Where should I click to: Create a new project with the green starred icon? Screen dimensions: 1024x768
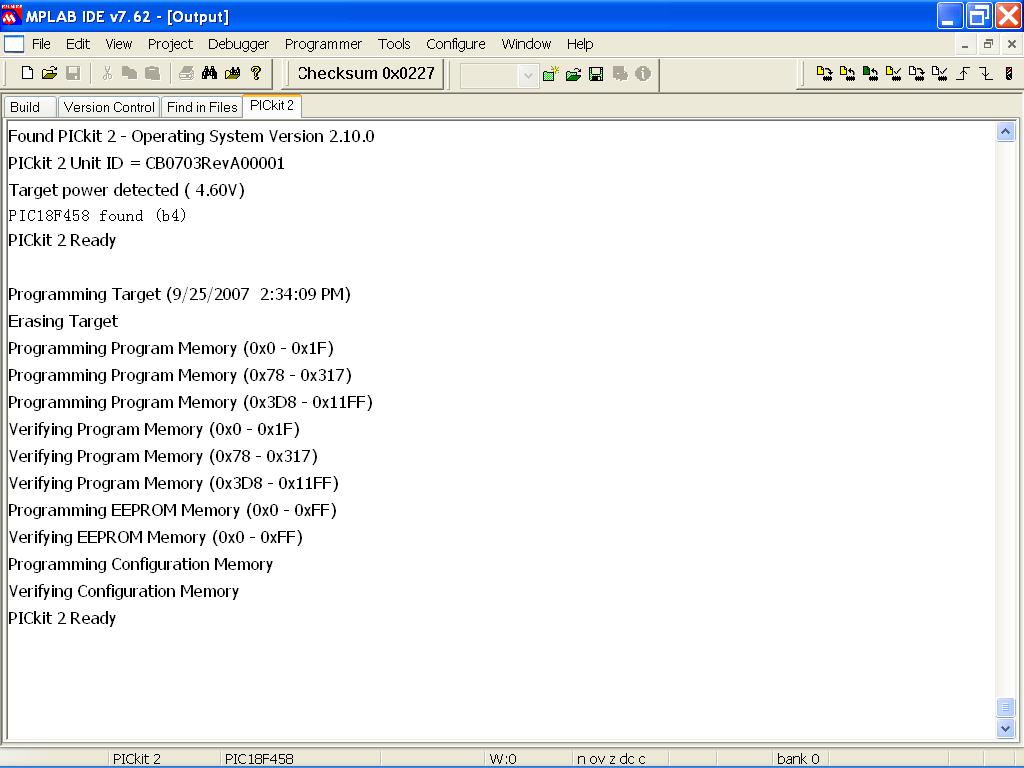click(551, 74)
